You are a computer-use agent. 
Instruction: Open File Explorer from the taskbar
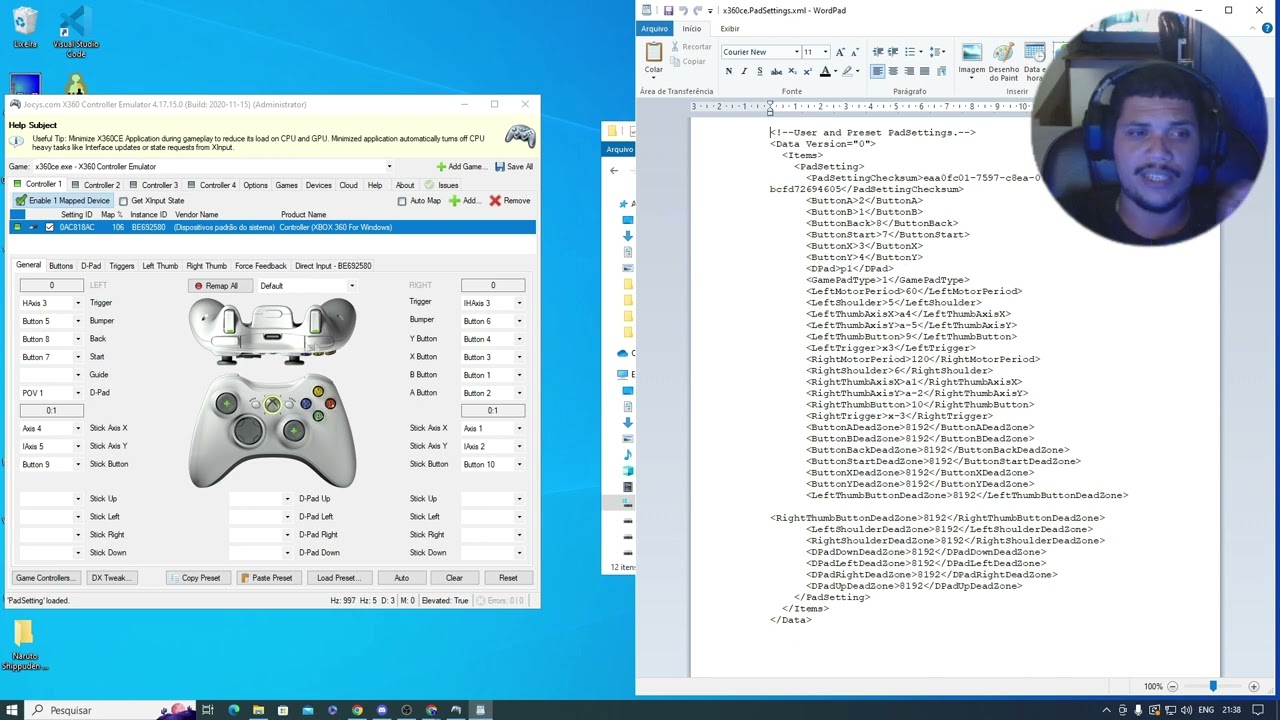pyautogui.click(x=258, y=710)
